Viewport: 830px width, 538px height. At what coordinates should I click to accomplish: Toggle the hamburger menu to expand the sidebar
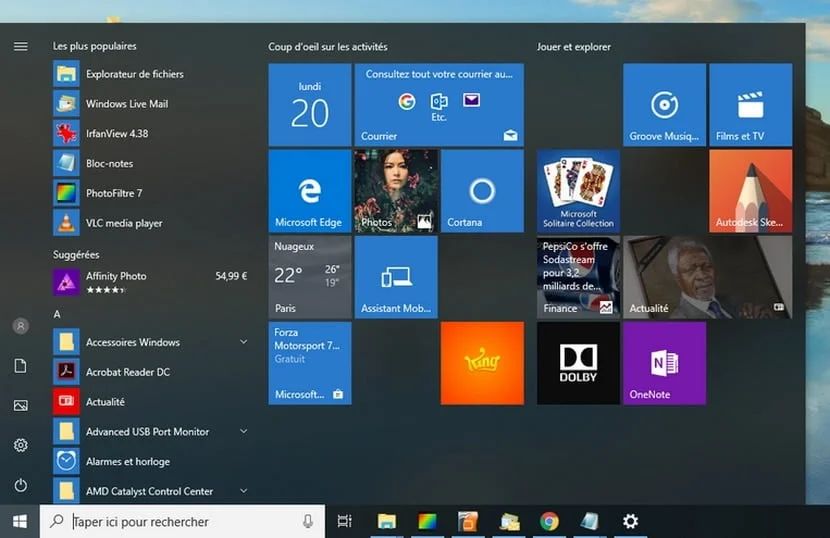21,46
